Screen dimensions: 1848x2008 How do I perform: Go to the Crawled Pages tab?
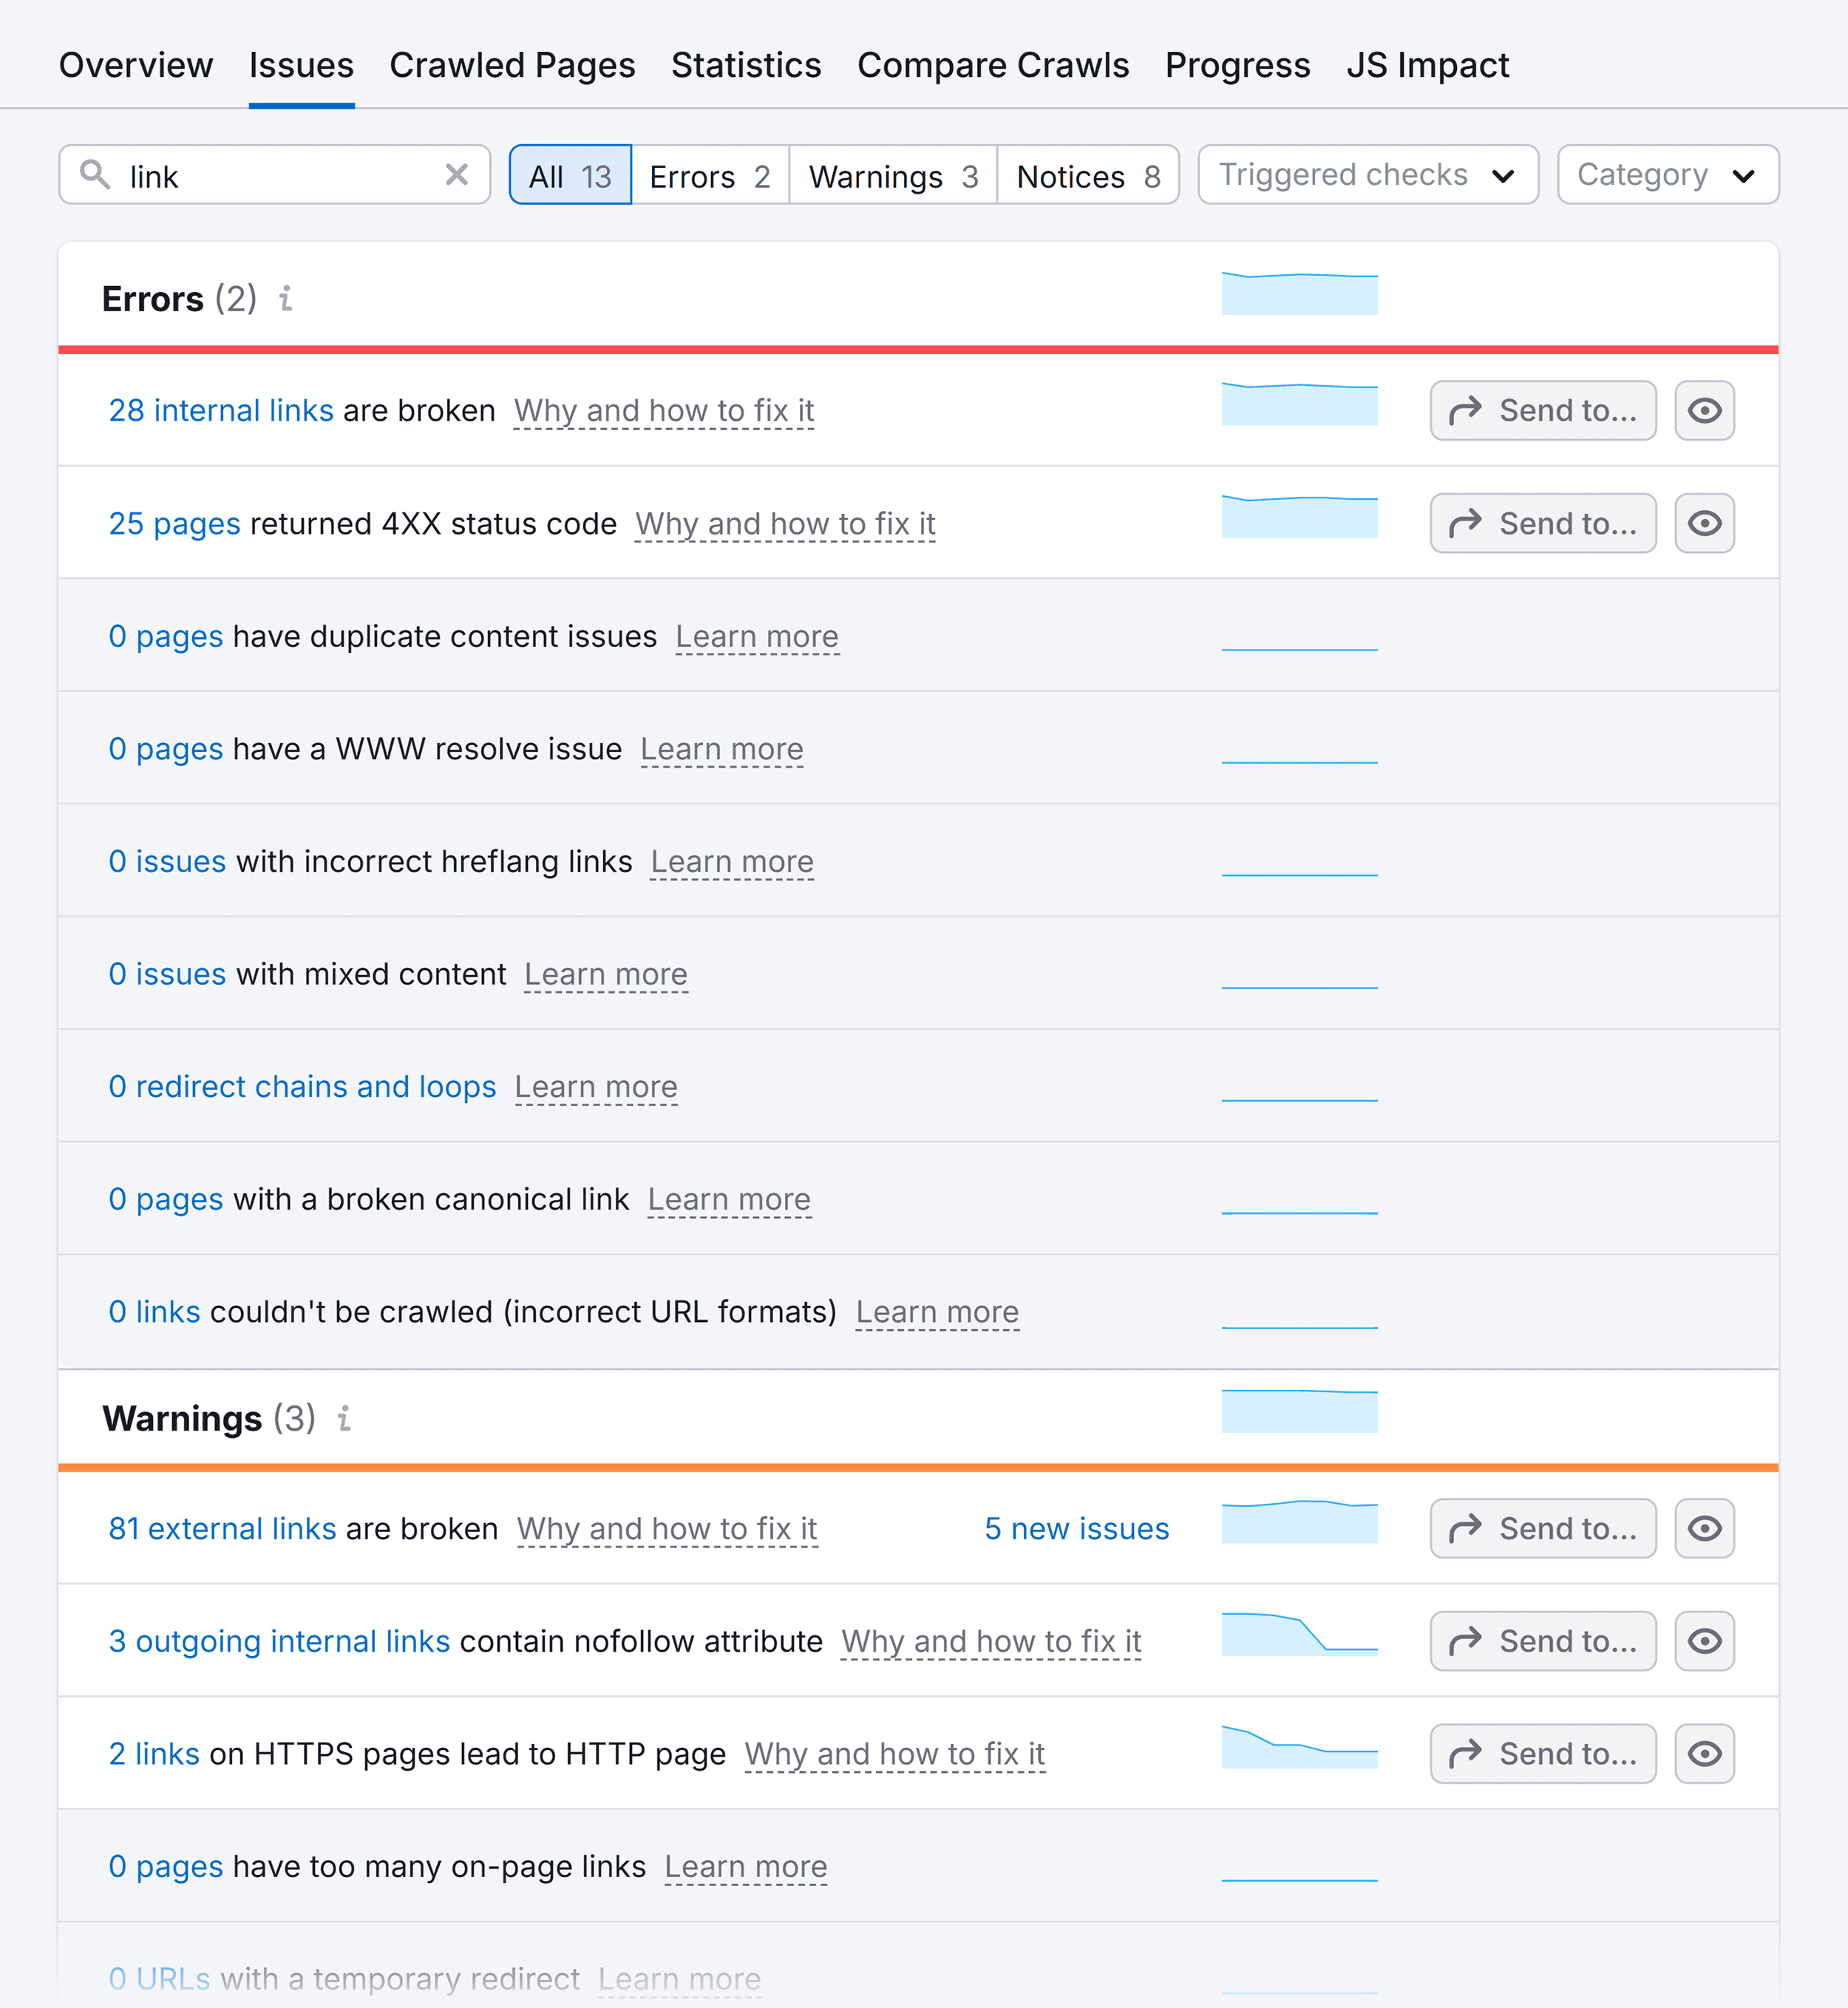point(512,65)
